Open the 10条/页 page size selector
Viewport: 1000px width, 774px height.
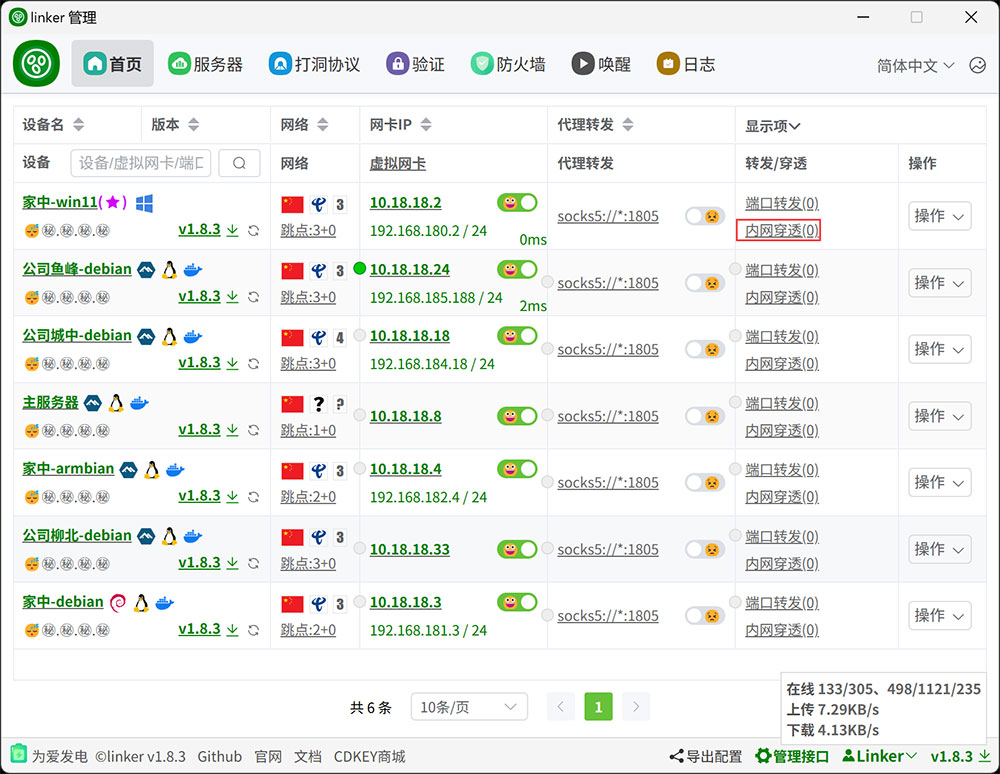coord(469,707)
